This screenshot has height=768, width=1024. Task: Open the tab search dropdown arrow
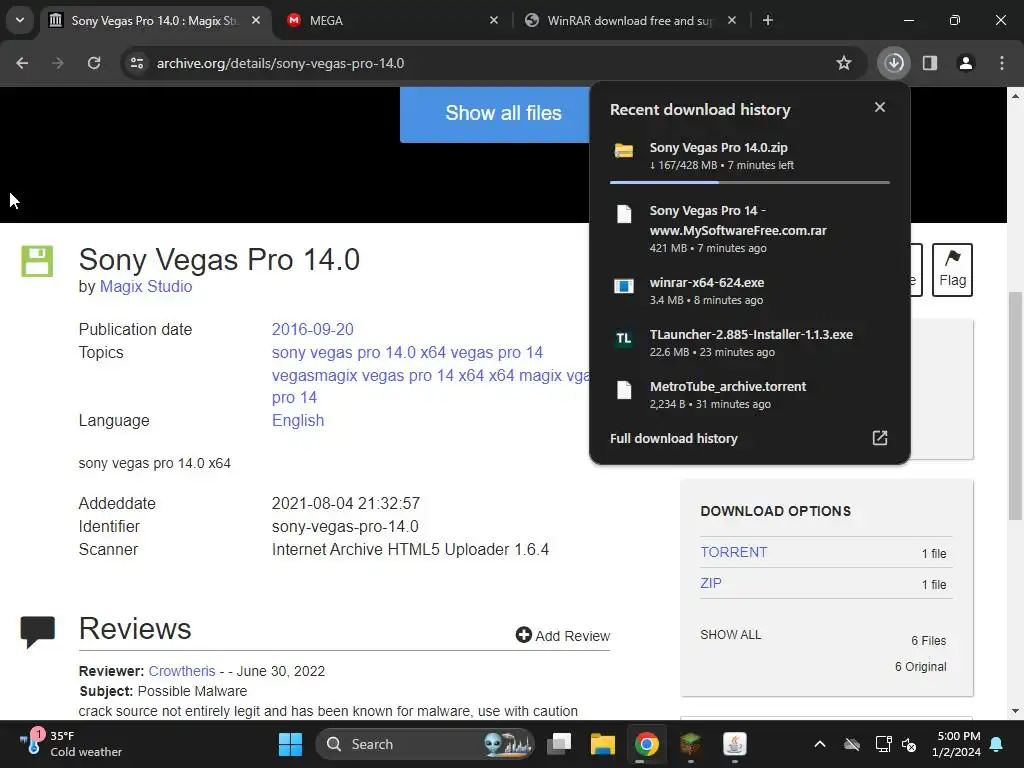(20, 20)
